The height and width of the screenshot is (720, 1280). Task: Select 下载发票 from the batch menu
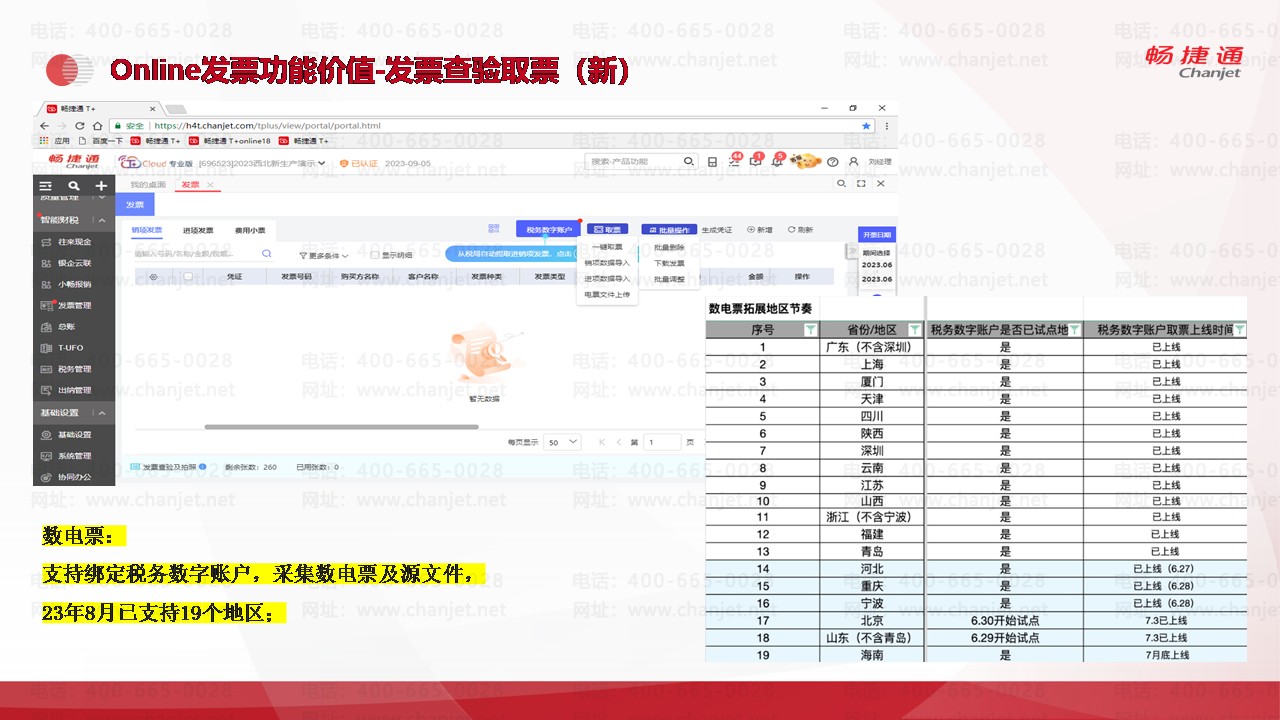(x=669, y=263)
